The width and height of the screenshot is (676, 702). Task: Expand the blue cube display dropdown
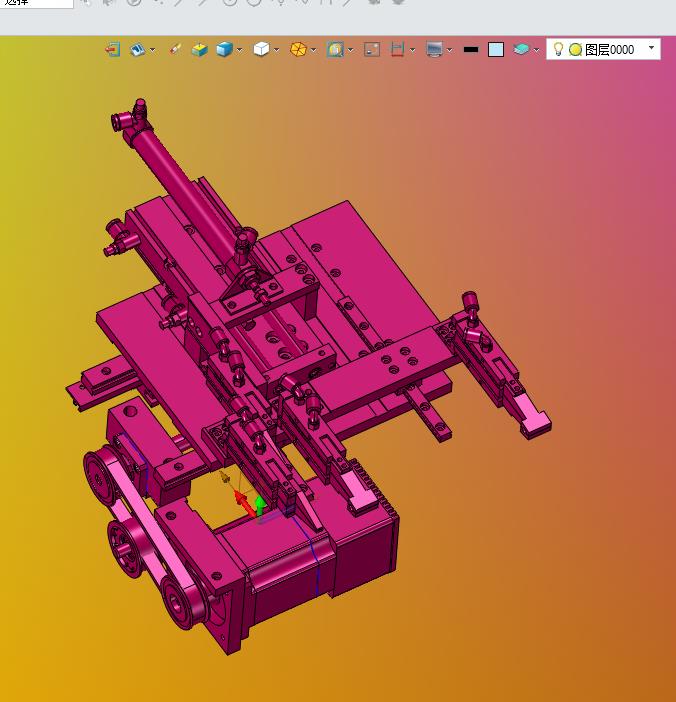click(x=240, y=50)
